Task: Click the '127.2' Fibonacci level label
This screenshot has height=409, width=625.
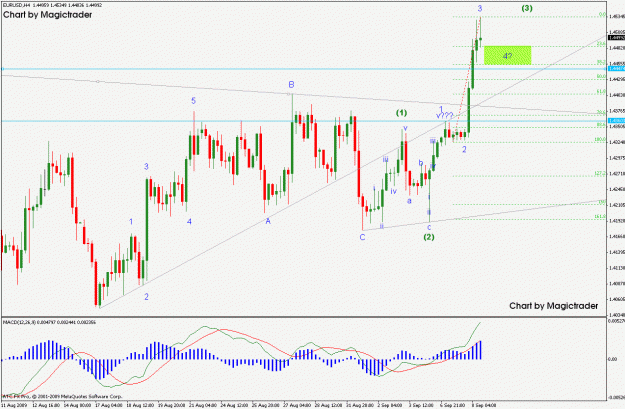Action: (x=600, y=173)
